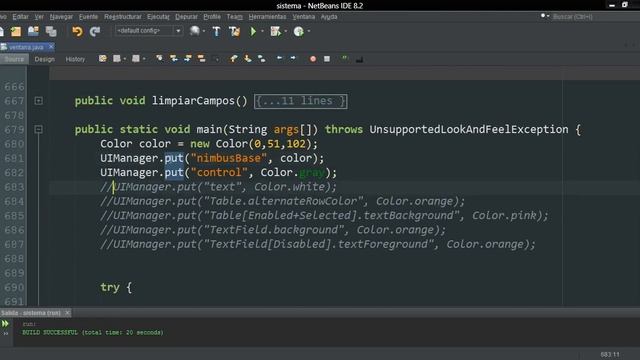Switch to History view

point(75,59)
